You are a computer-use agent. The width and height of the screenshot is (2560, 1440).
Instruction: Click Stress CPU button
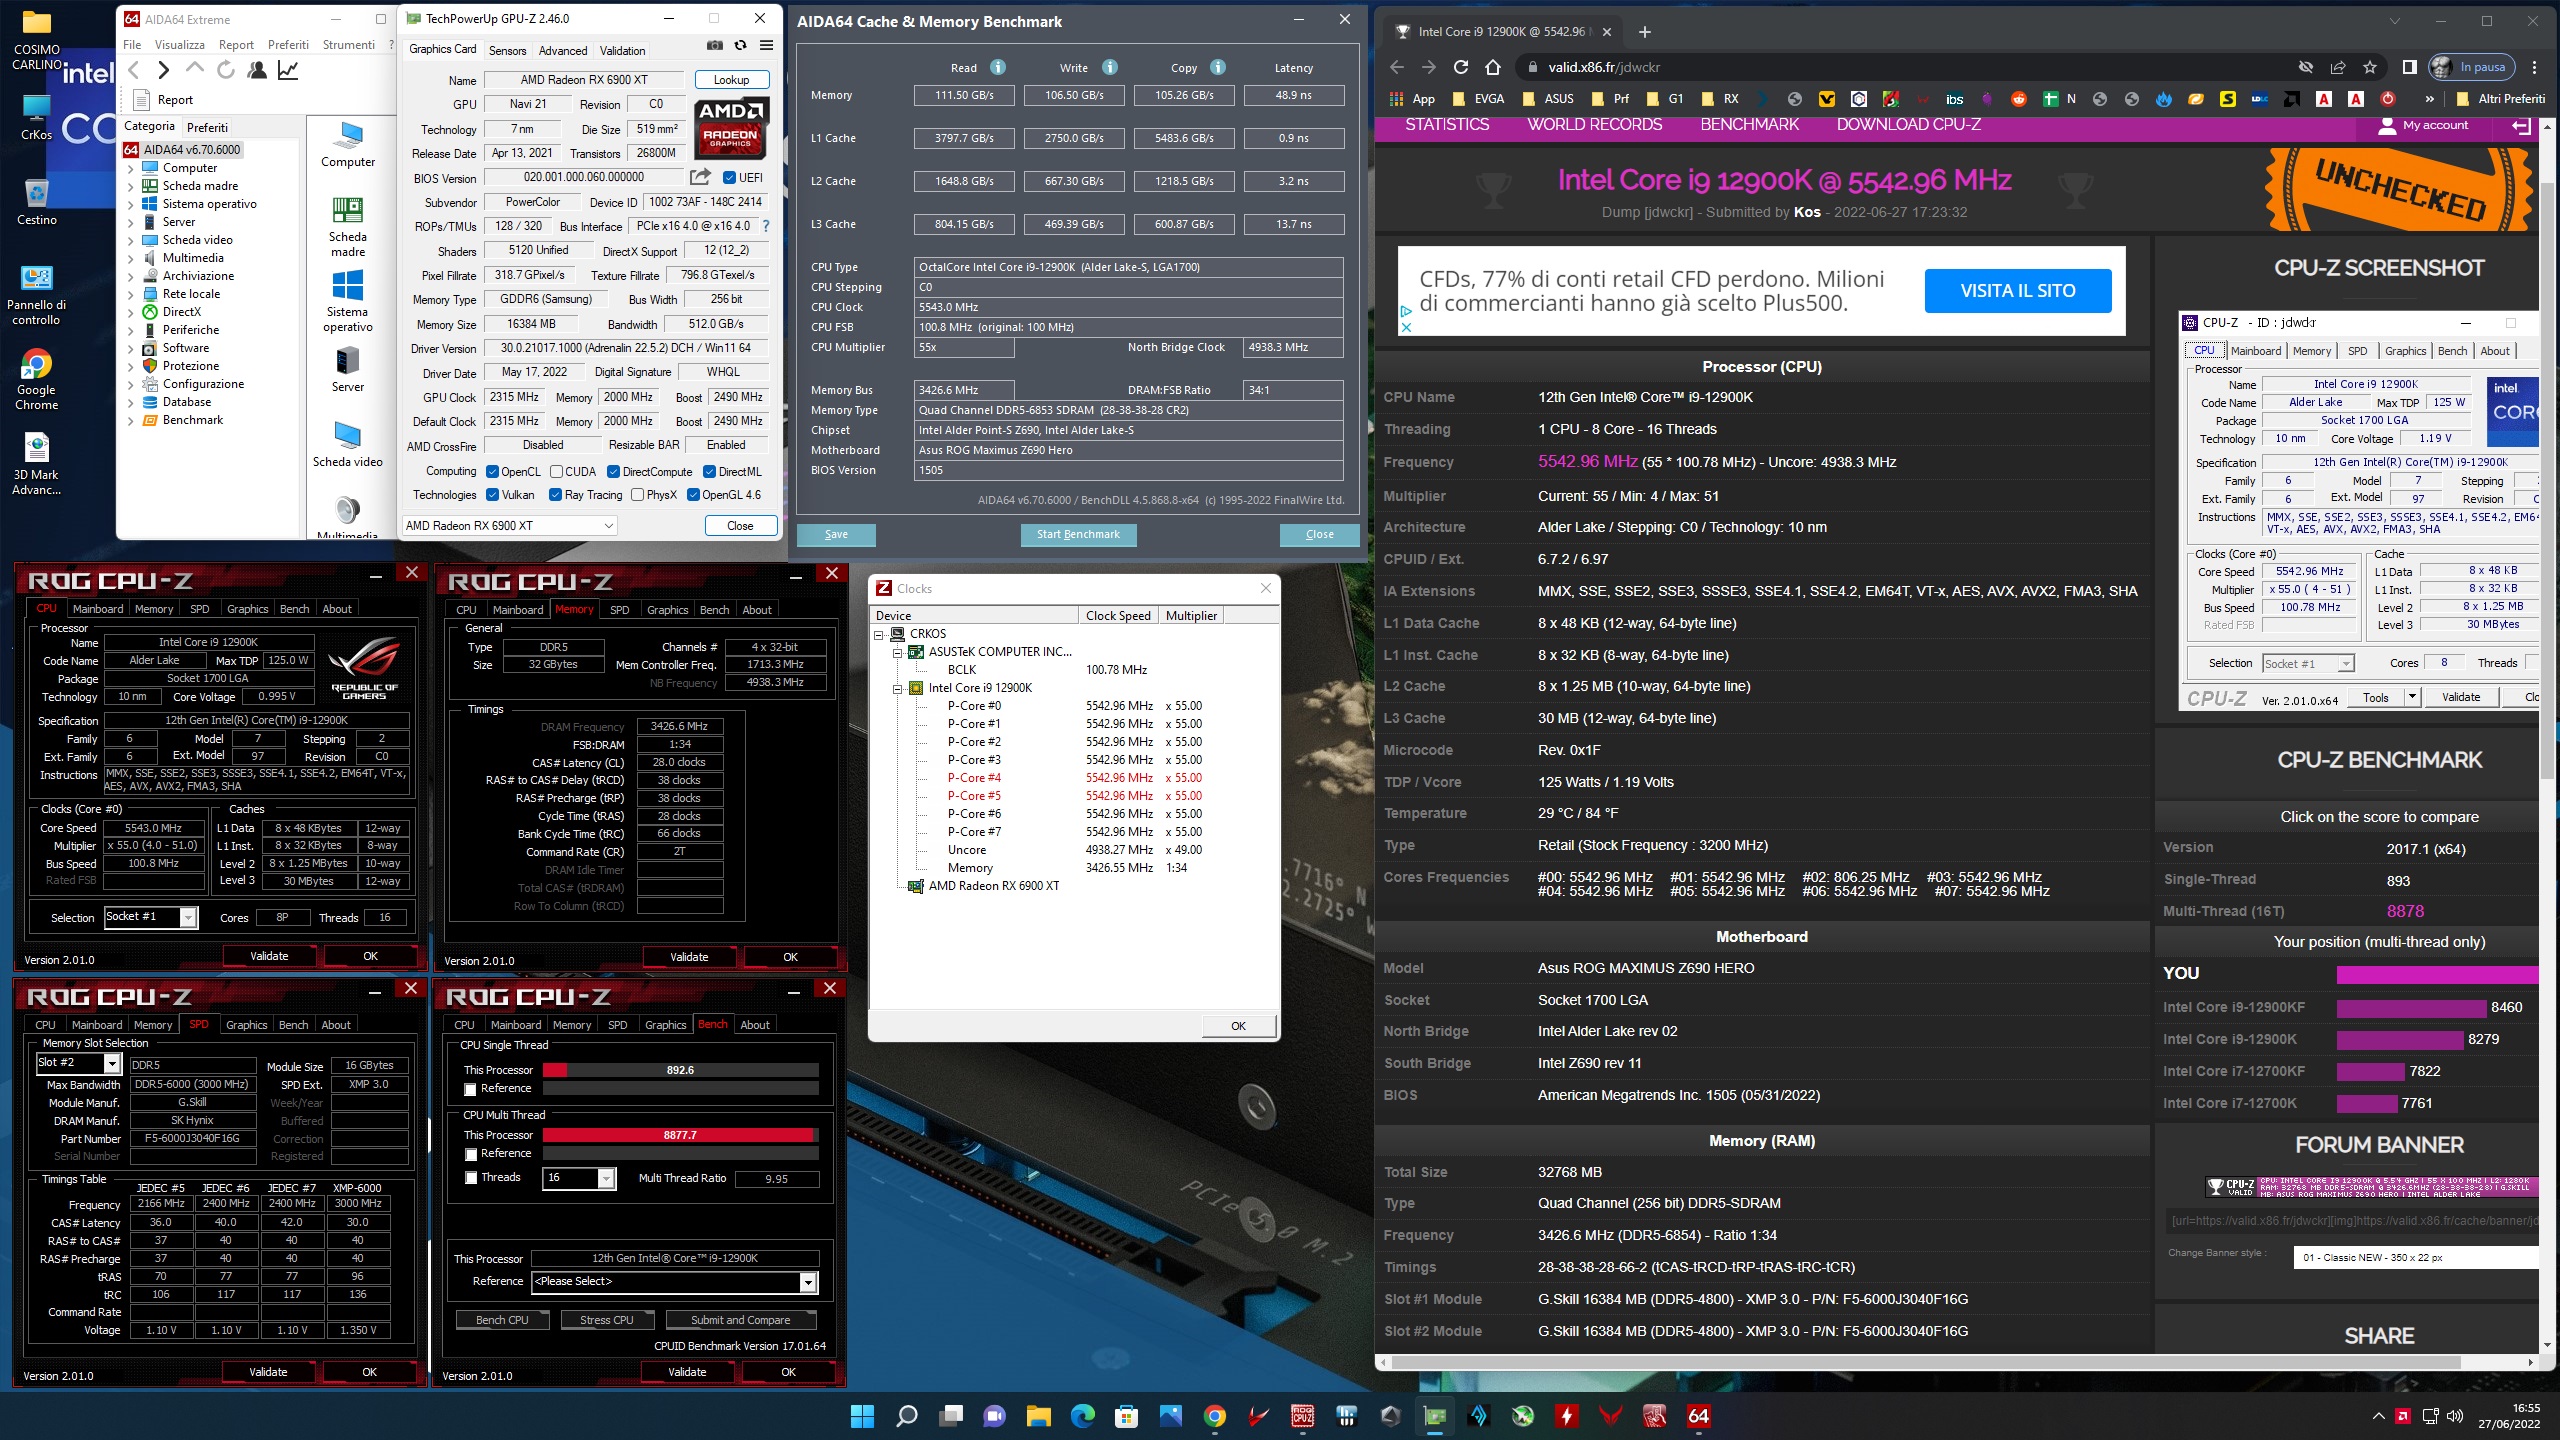point(607,1320)
